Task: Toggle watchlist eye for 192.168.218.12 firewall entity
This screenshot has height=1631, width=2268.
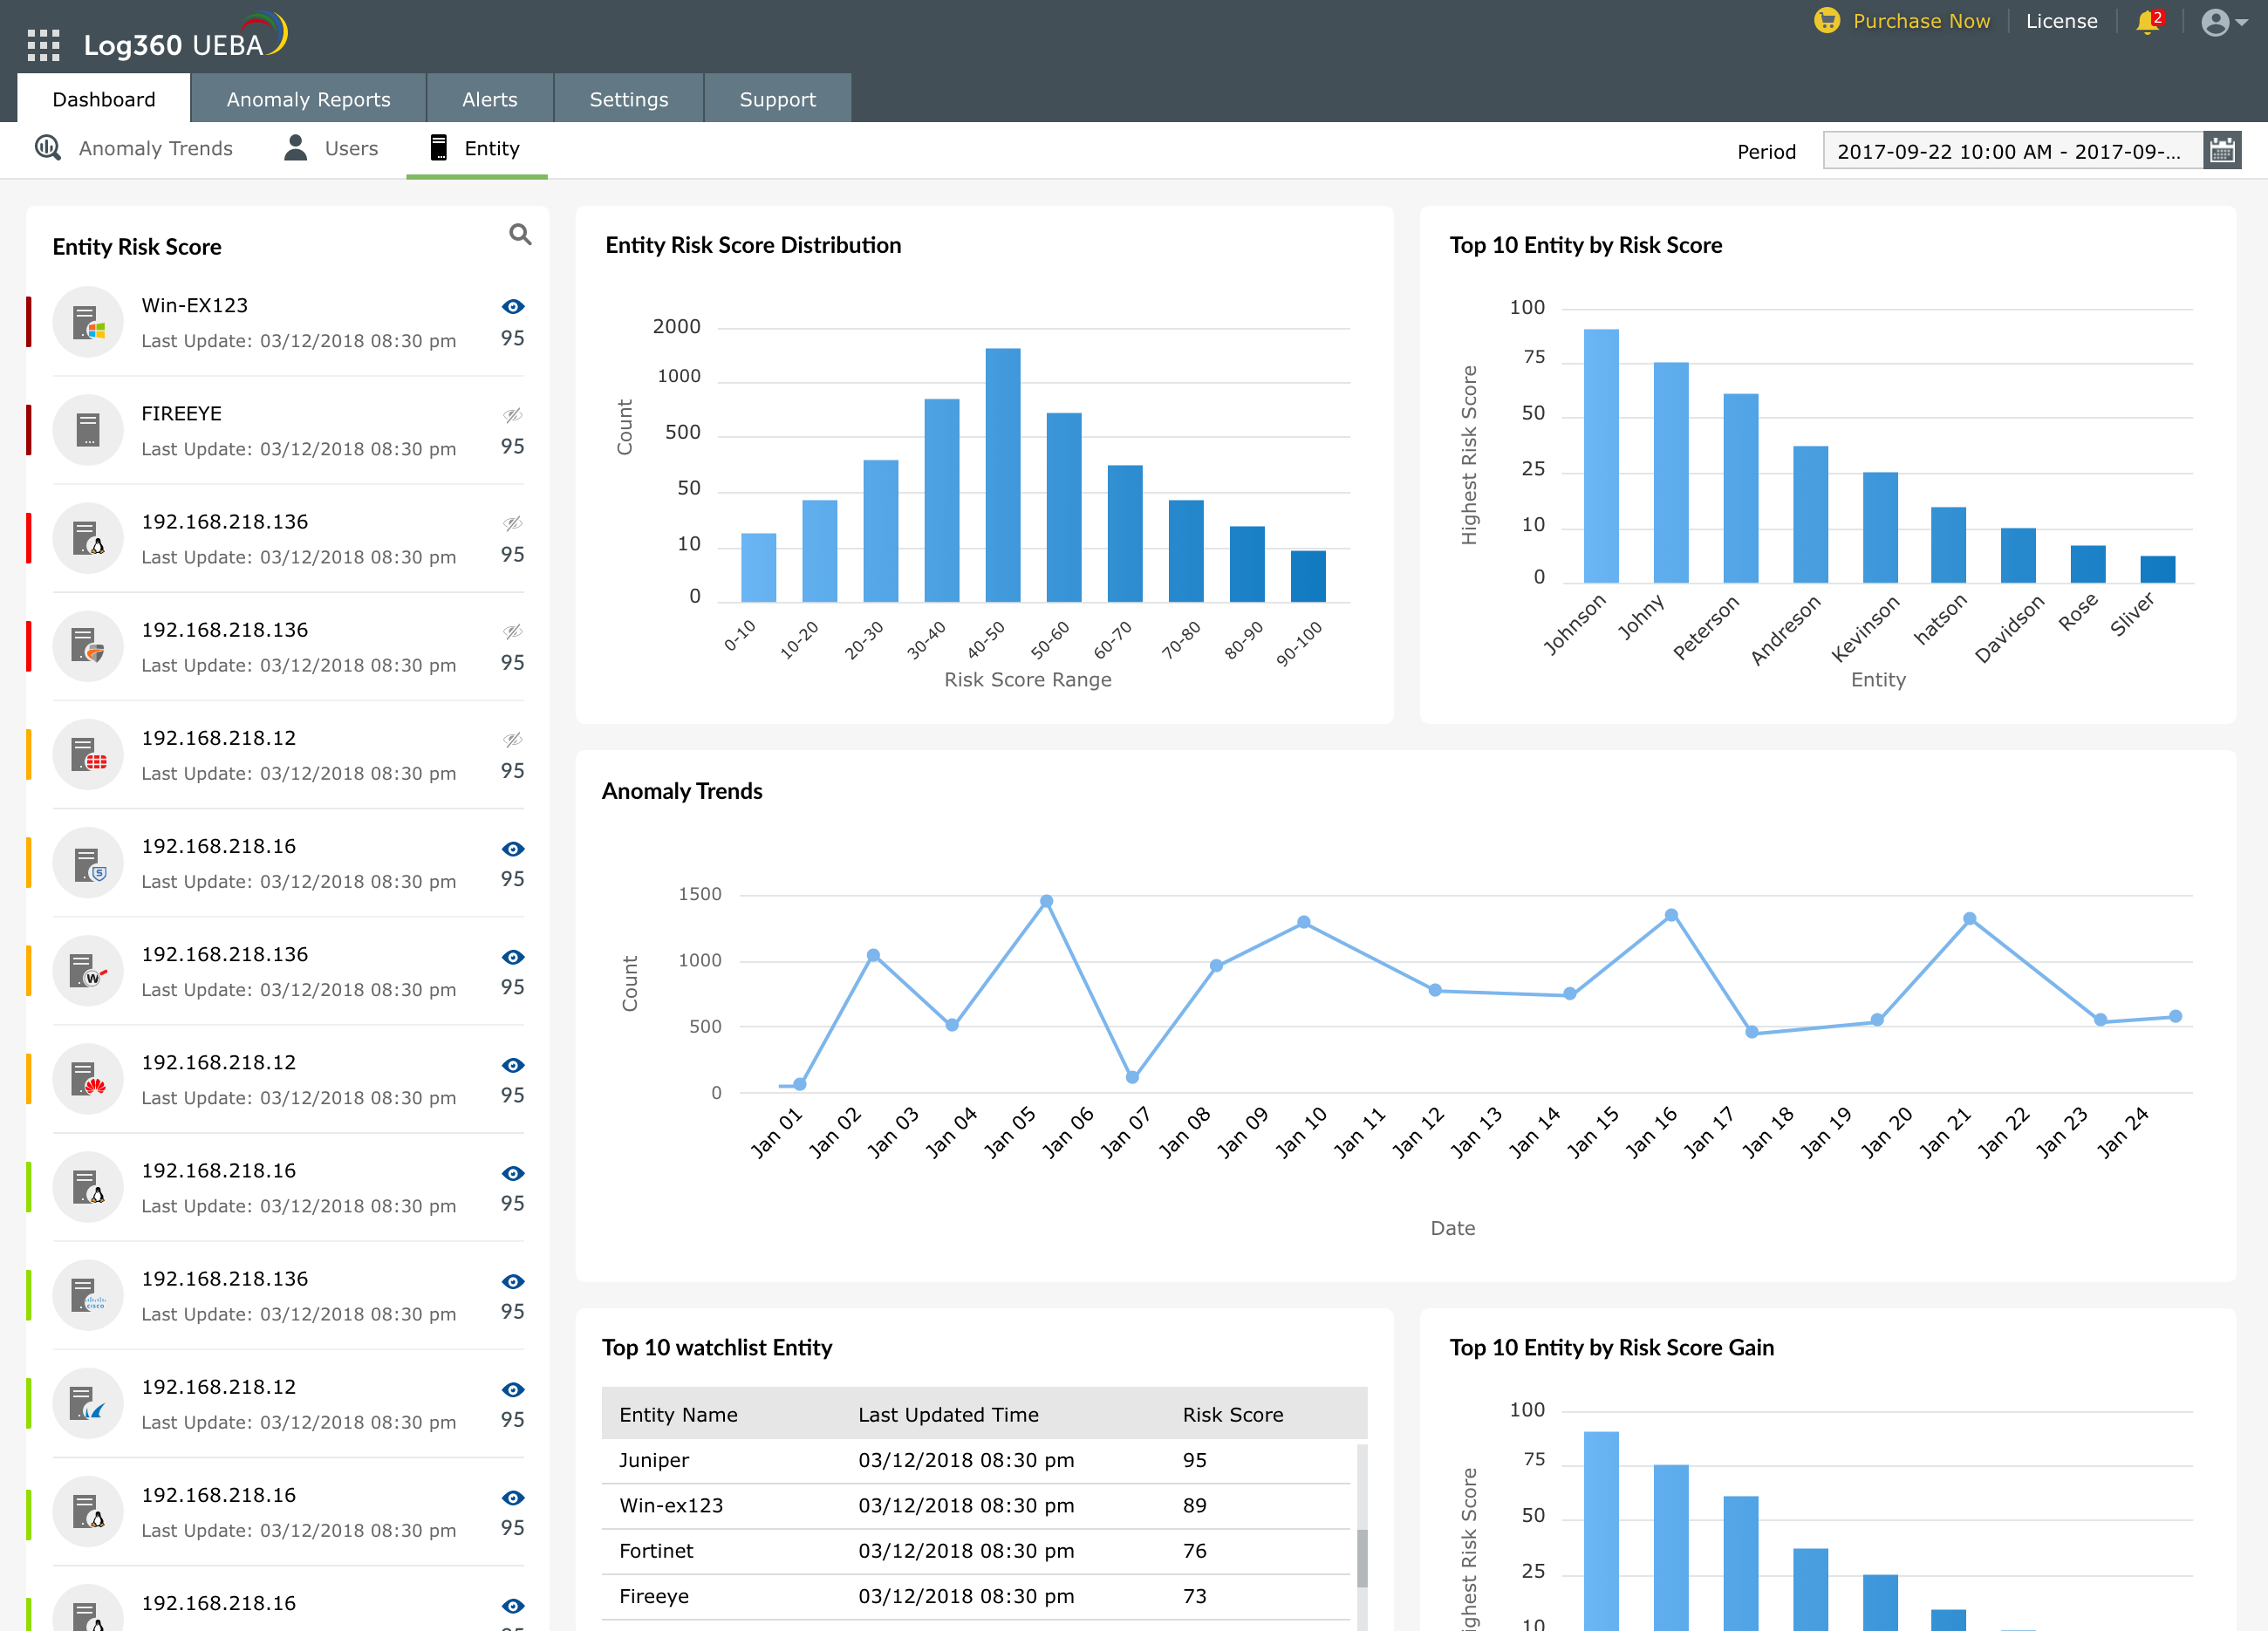Action: [x=513, y=739]
